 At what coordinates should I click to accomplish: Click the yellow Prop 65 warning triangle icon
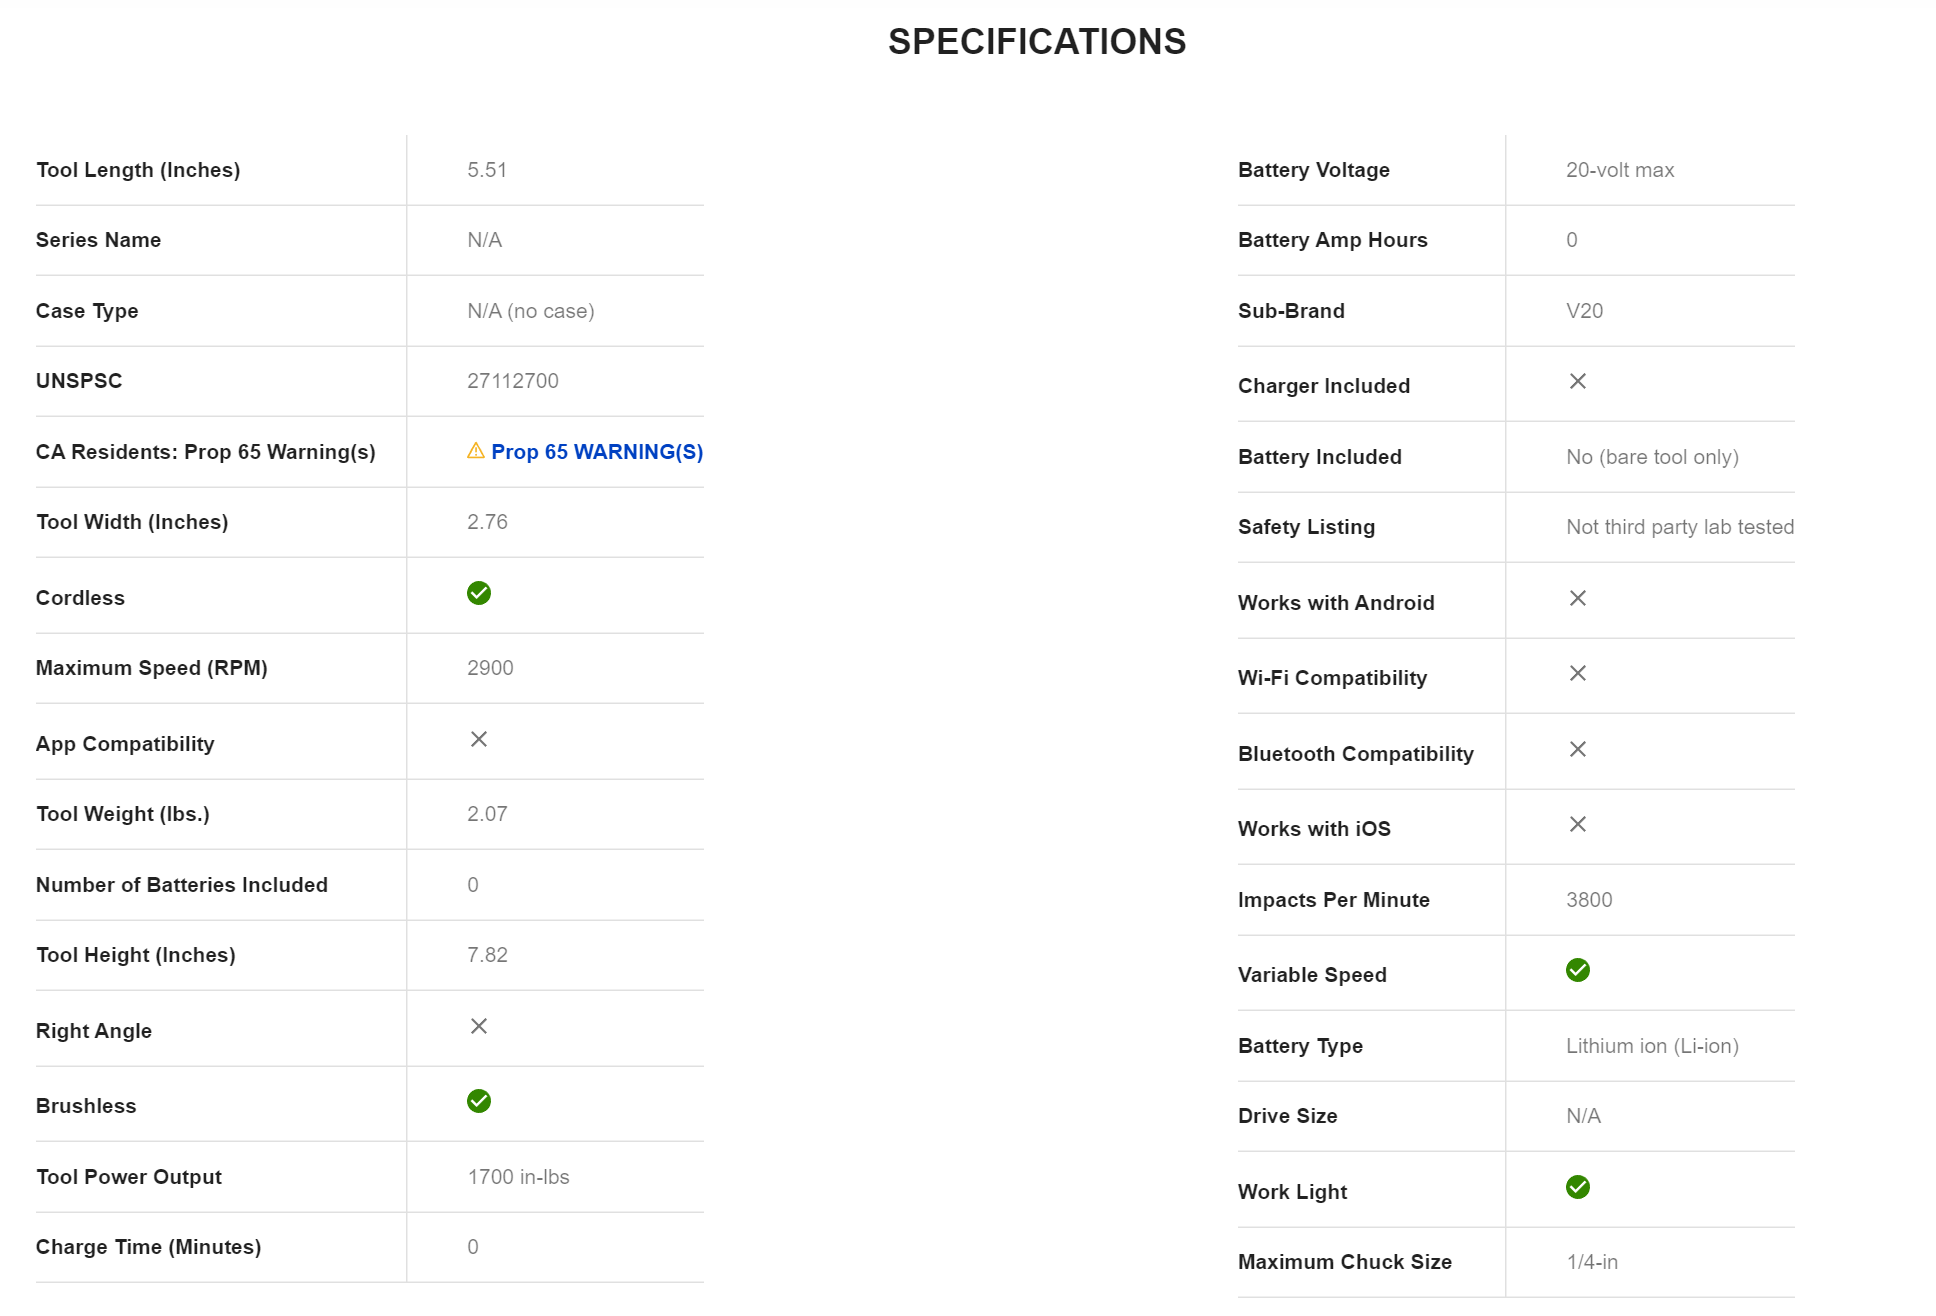click(476, 451)
